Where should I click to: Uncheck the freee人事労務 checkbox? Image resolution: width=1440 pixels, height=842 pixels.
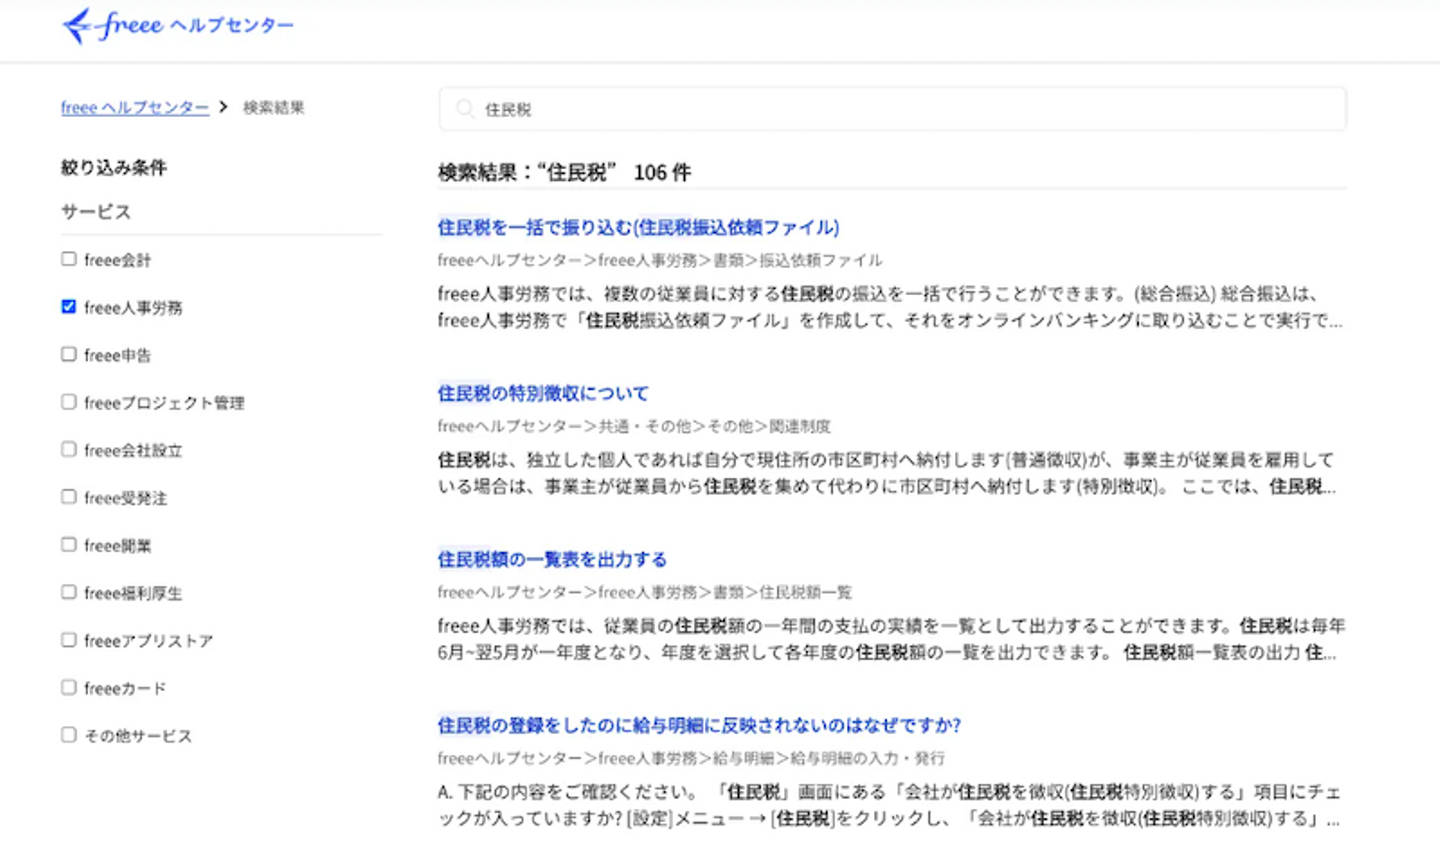[69, 307]
